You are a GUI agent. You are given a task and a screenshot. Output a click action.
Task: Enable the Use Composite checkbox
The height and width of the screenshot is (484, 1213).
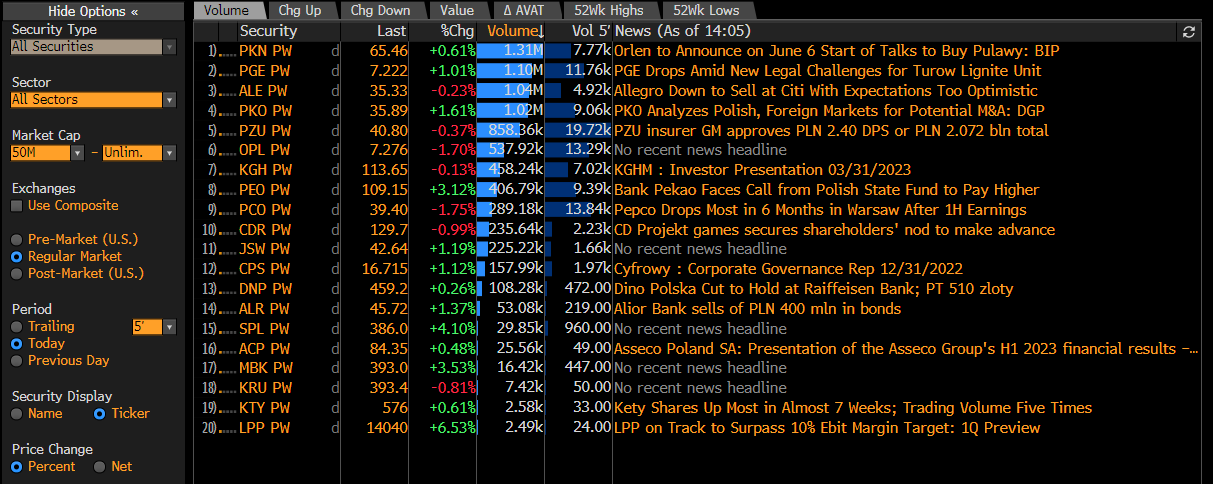17,206
